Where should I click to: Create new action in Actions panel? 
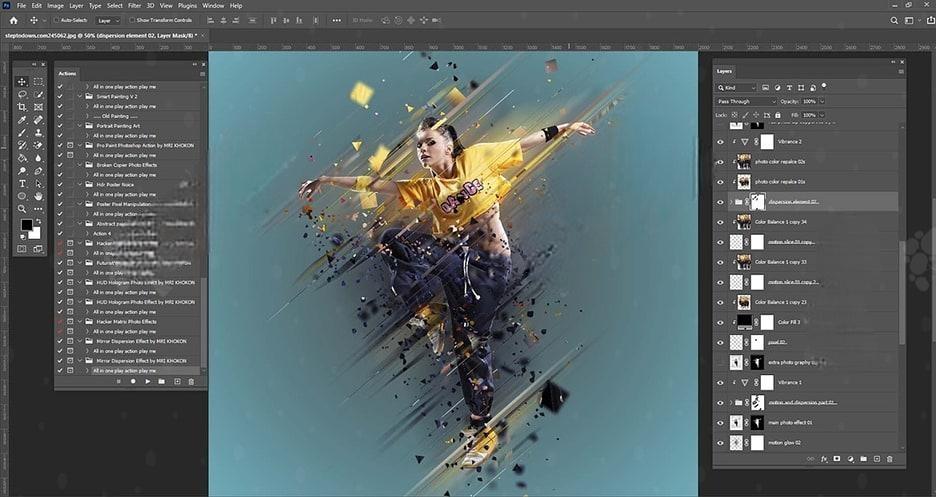click(x=177, y=381)
